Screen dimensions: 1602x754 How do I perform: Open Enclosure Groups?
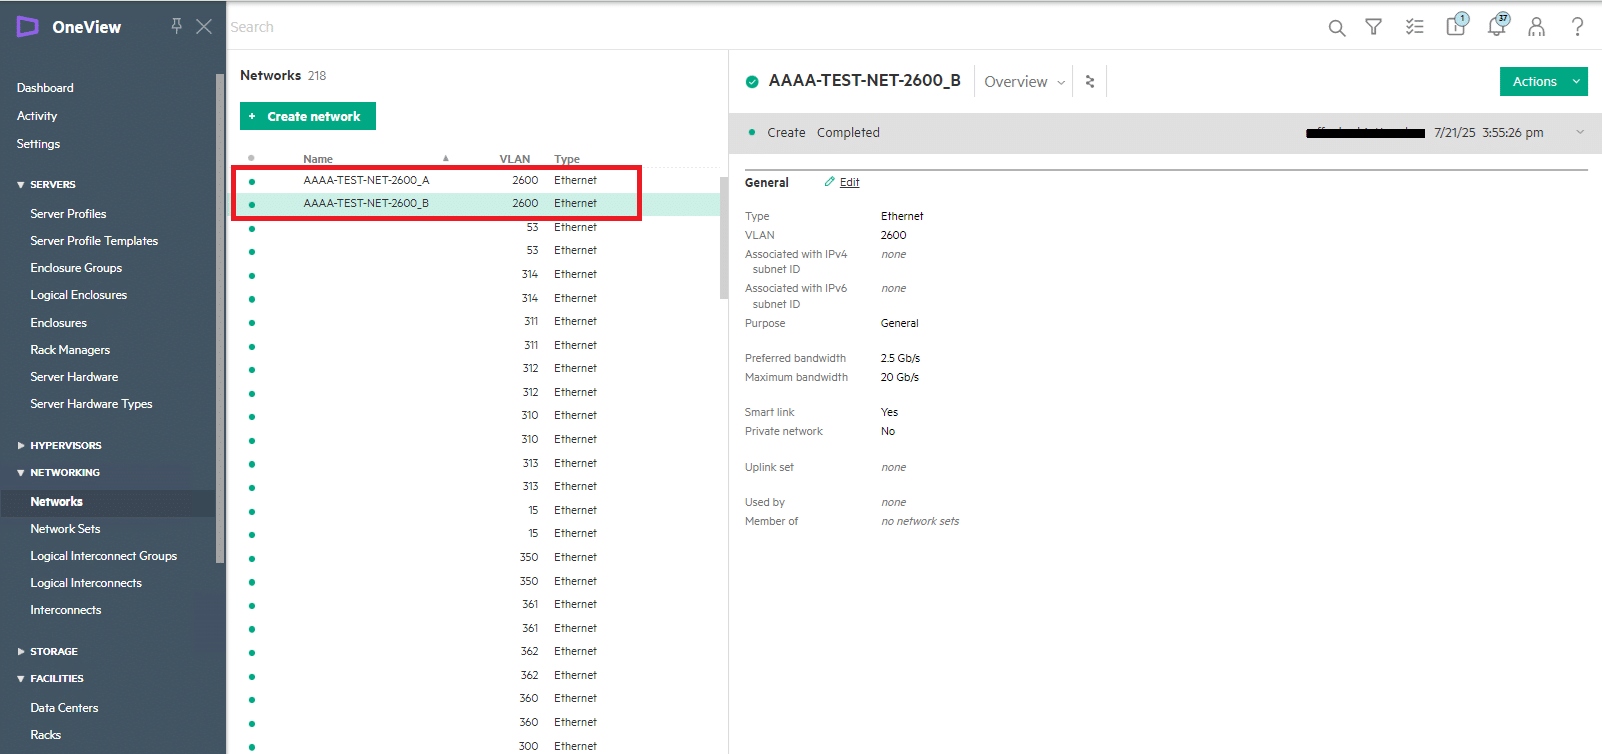[76, 268]
